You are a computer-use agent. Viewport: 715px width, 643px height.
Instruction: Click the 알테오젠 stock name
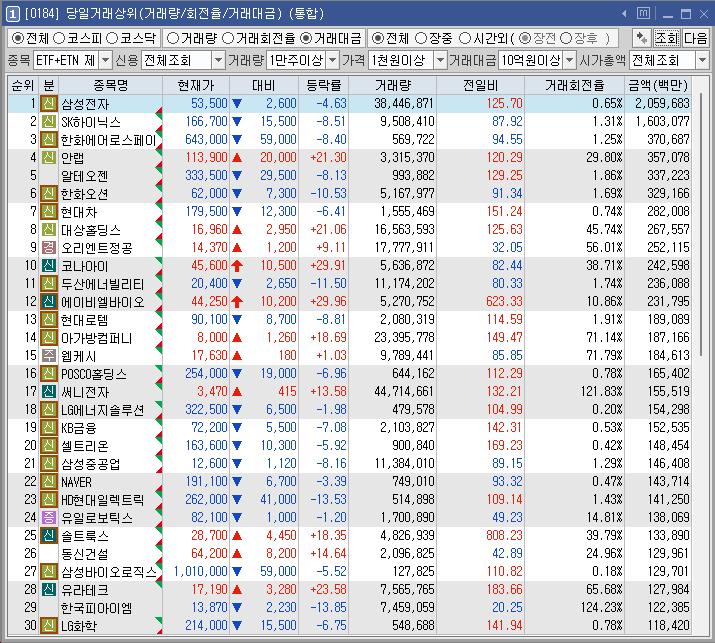click(x=85, y=176)
